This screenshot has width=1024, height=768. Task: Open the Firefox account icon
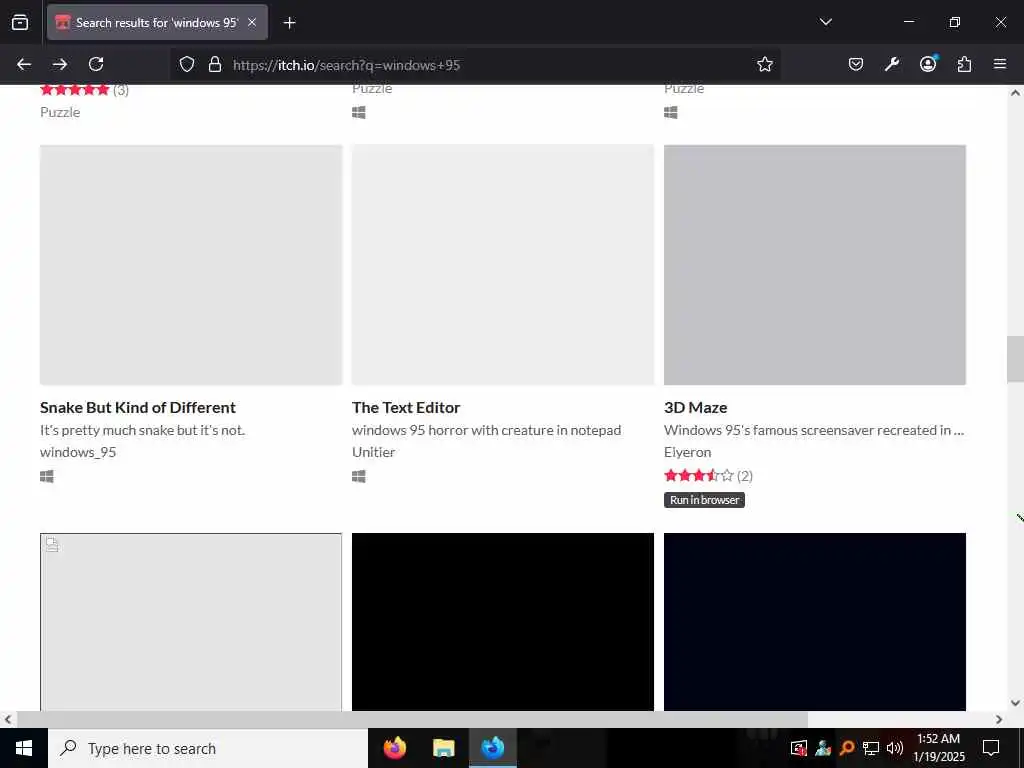click(928, 63)
